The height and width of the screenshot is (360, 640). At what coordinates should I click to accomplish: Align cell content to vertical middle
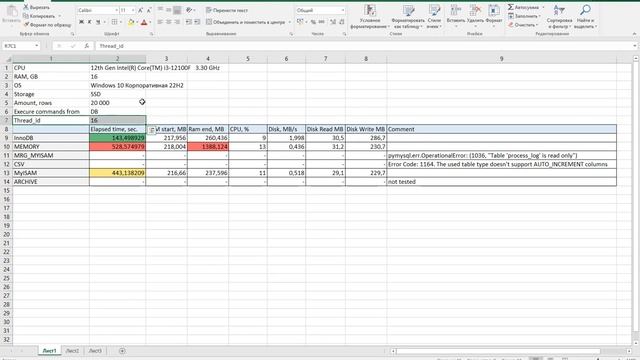(169, 10)
